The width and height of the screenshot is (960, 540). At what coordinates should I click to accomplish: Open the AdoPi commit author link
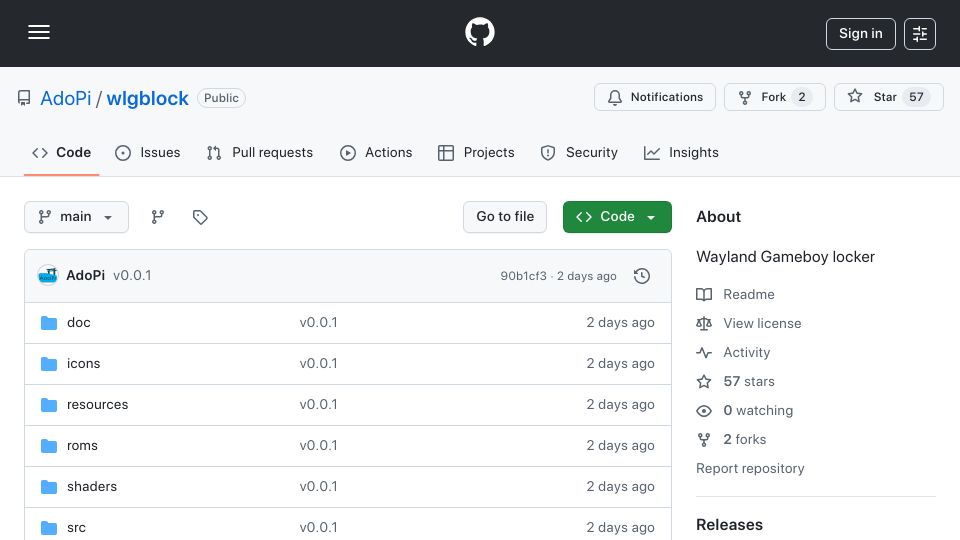pyautogui.click(x=86, y=276)
